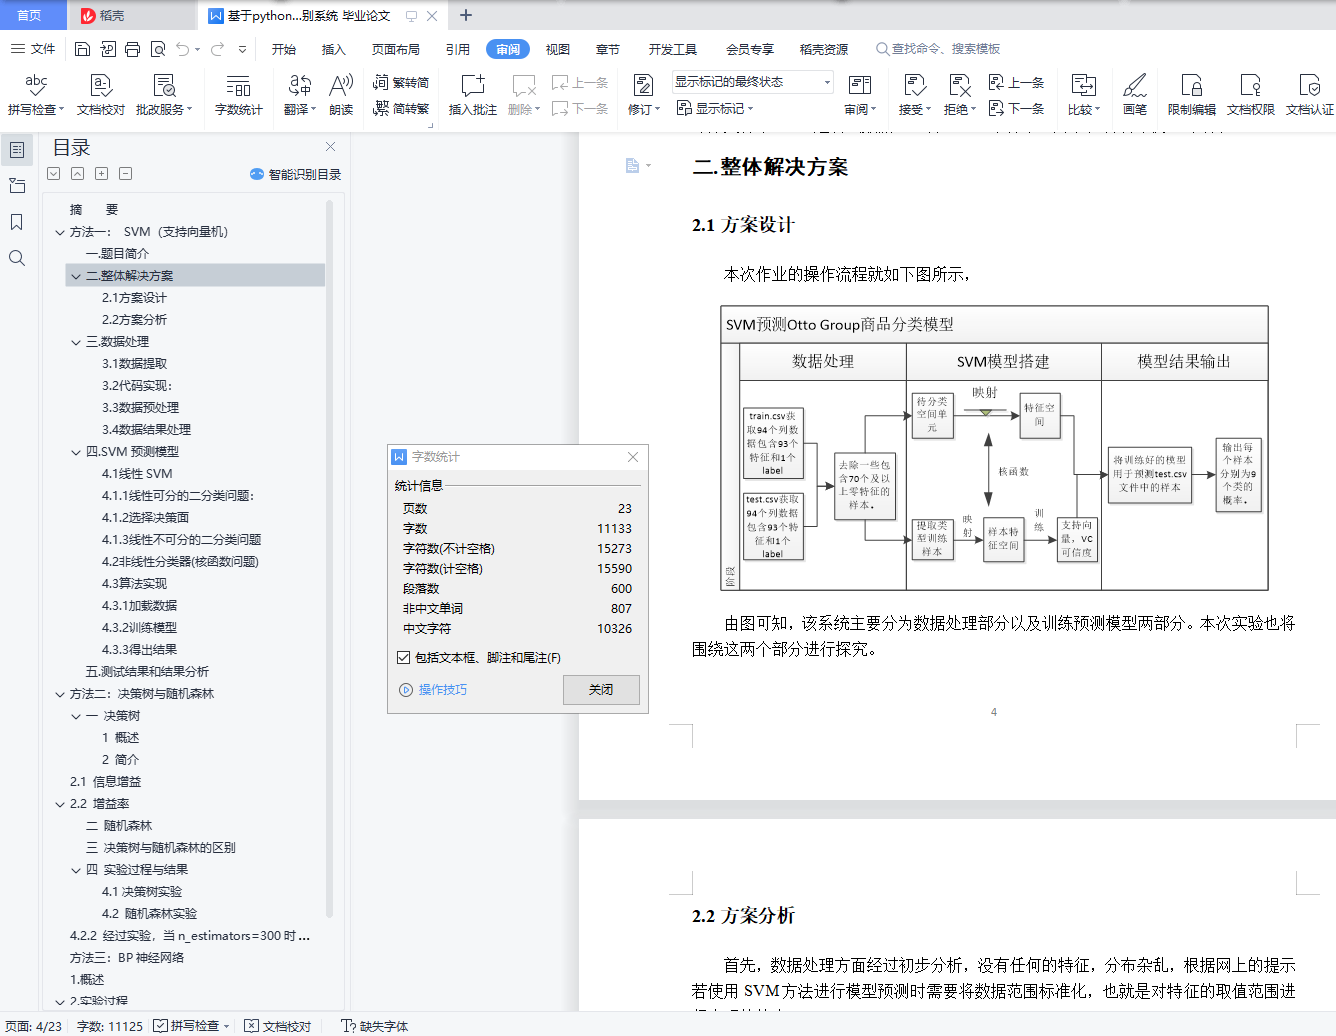
Task: Close the 目录 panel
Action: (330, 146)
